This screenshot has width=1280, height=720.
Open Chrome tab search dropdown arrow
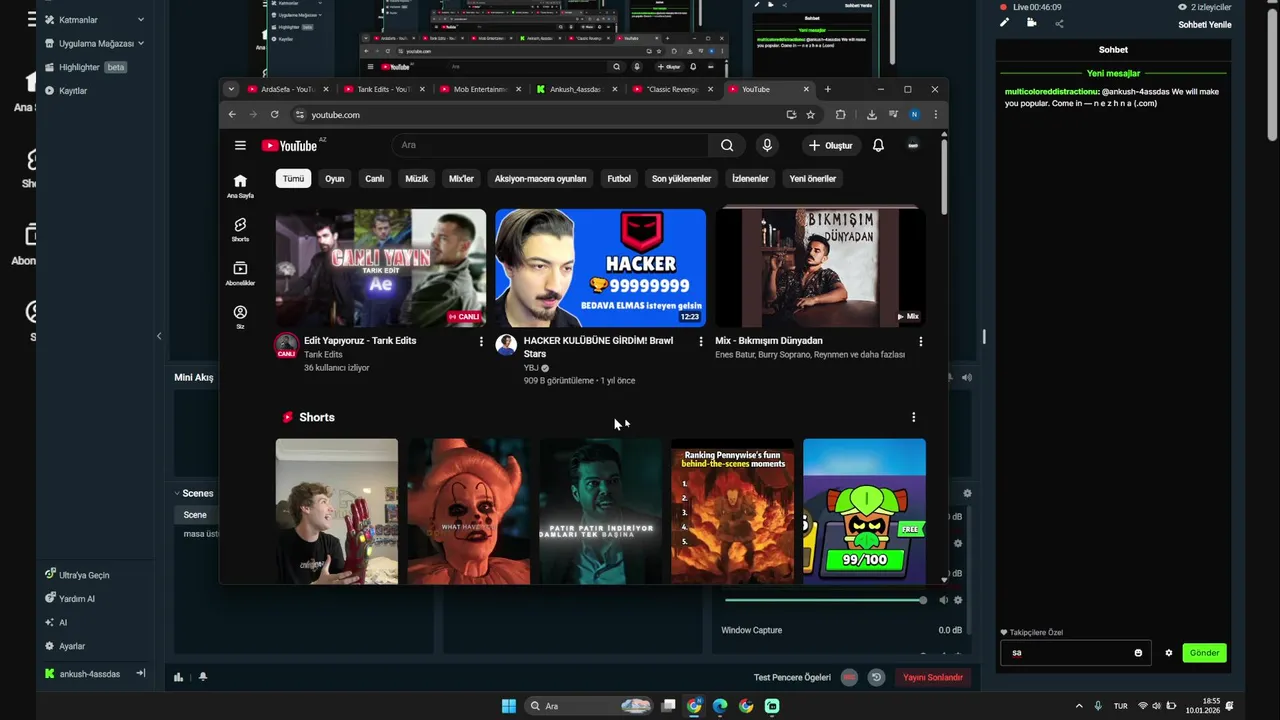click(231, 89)
